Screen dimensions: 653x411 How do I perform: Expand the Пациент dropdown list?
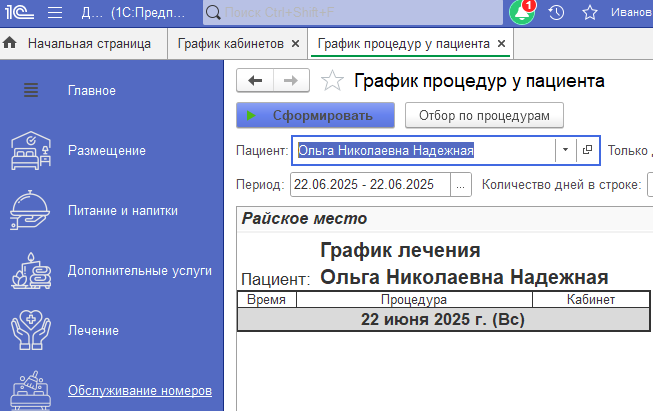pyautogui.click(x=565, y=149)
